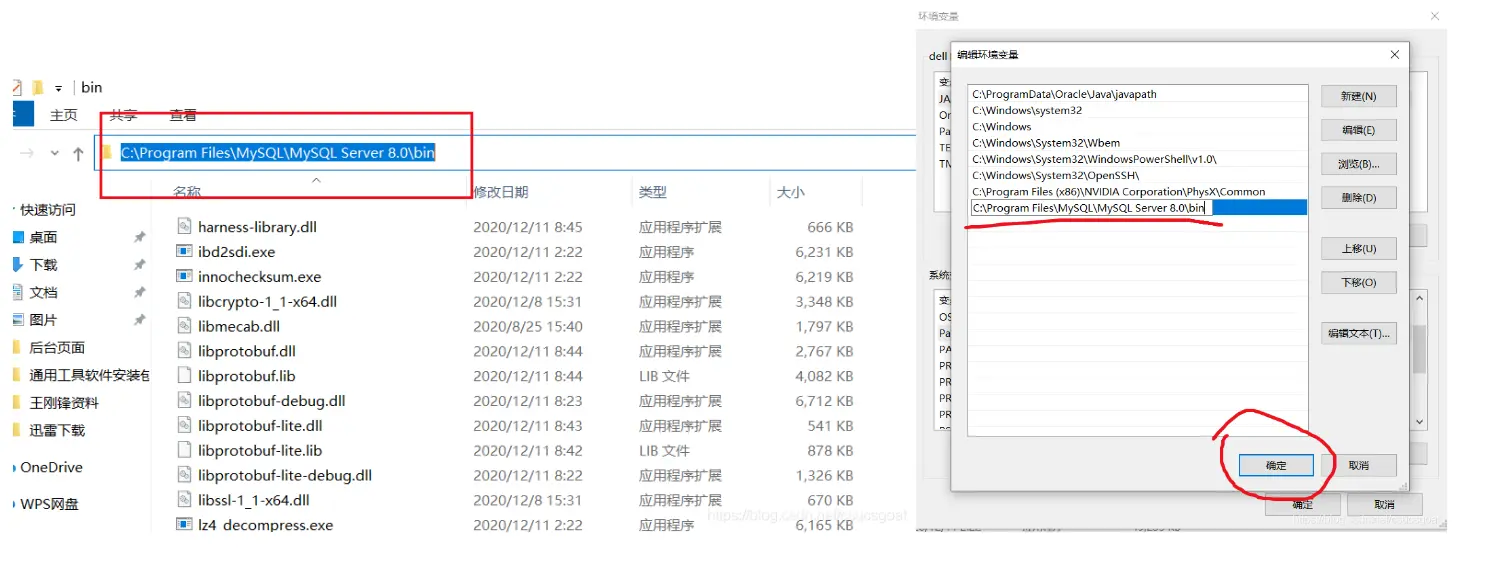Open the 主页 ribbon tab

(64, 115)
